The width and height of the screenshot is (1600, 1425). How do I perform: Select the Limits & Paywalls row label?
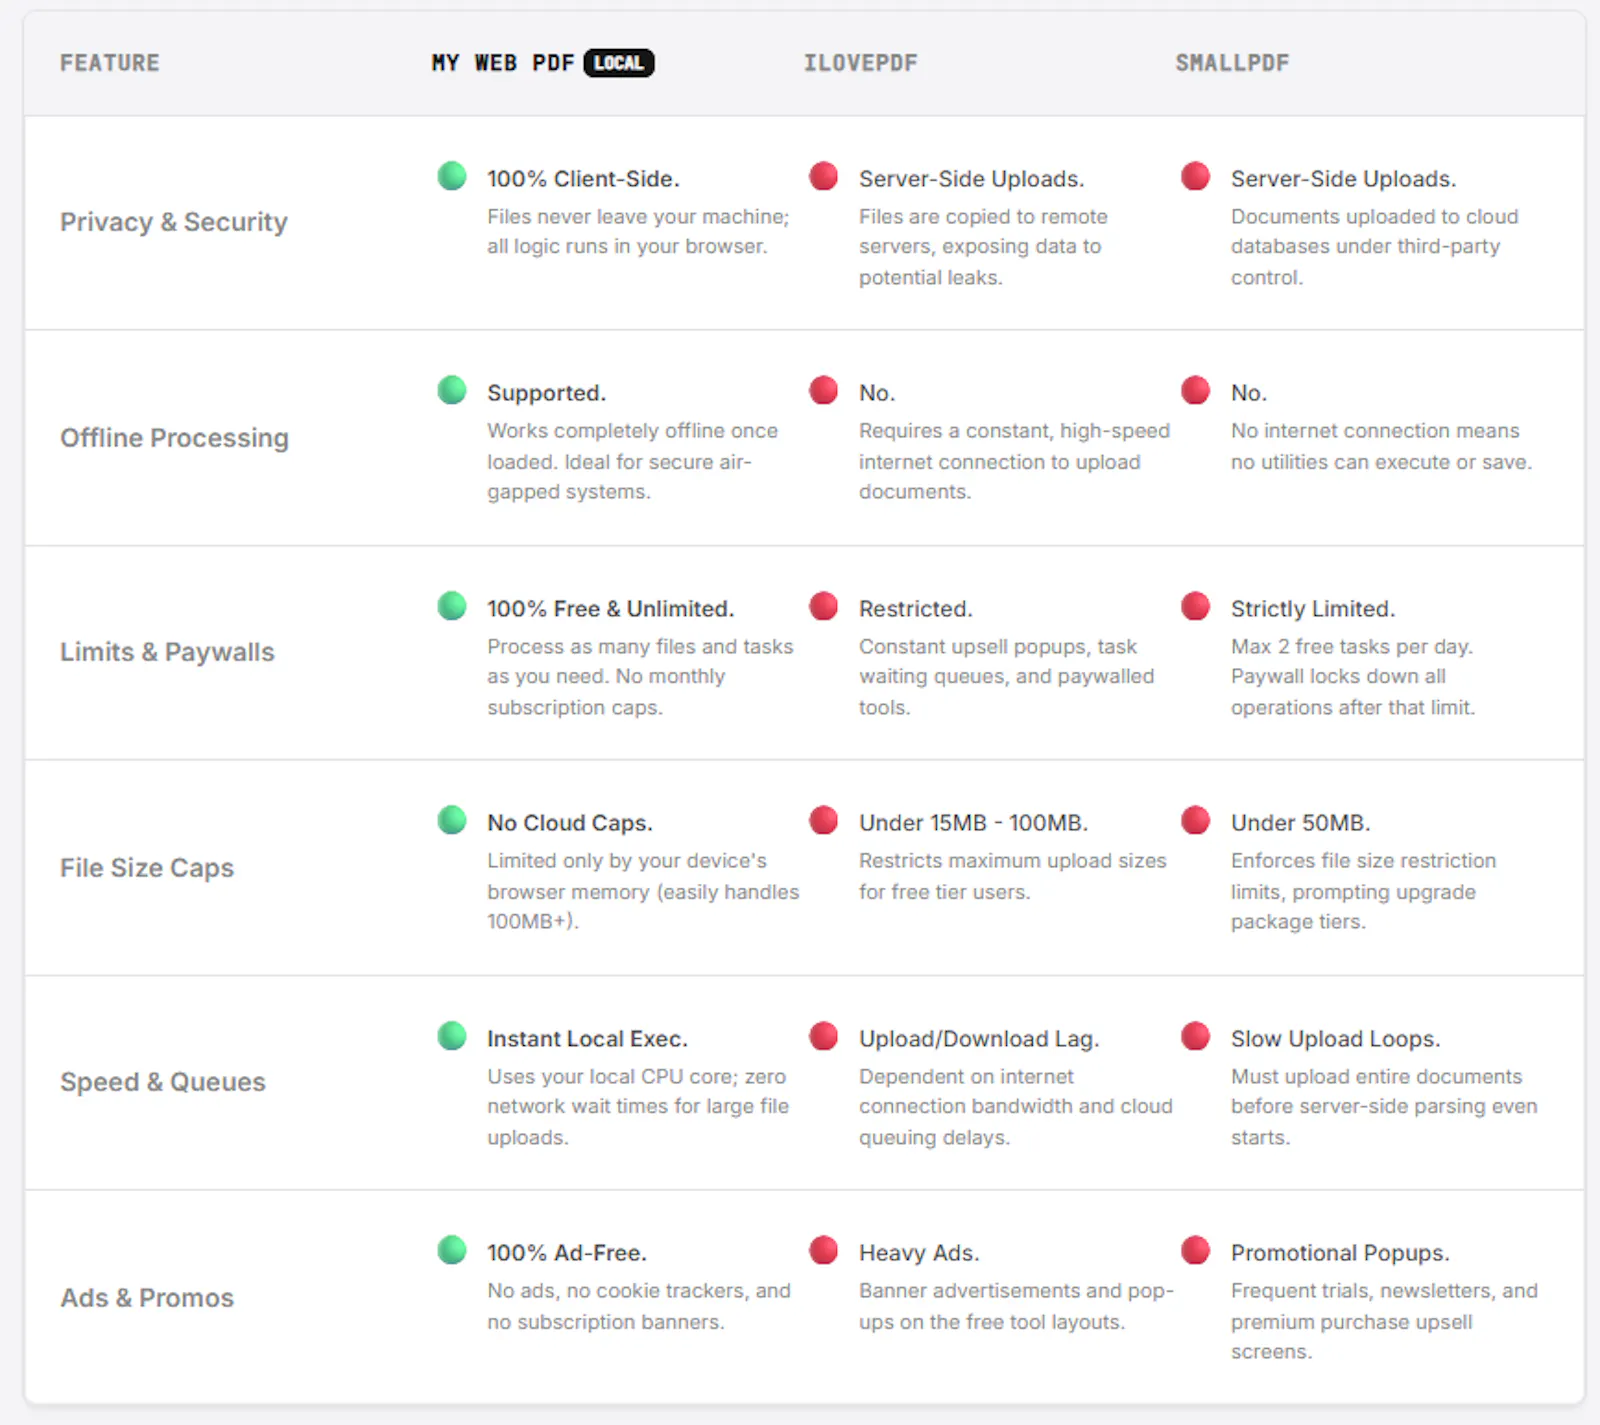(167, 652)
